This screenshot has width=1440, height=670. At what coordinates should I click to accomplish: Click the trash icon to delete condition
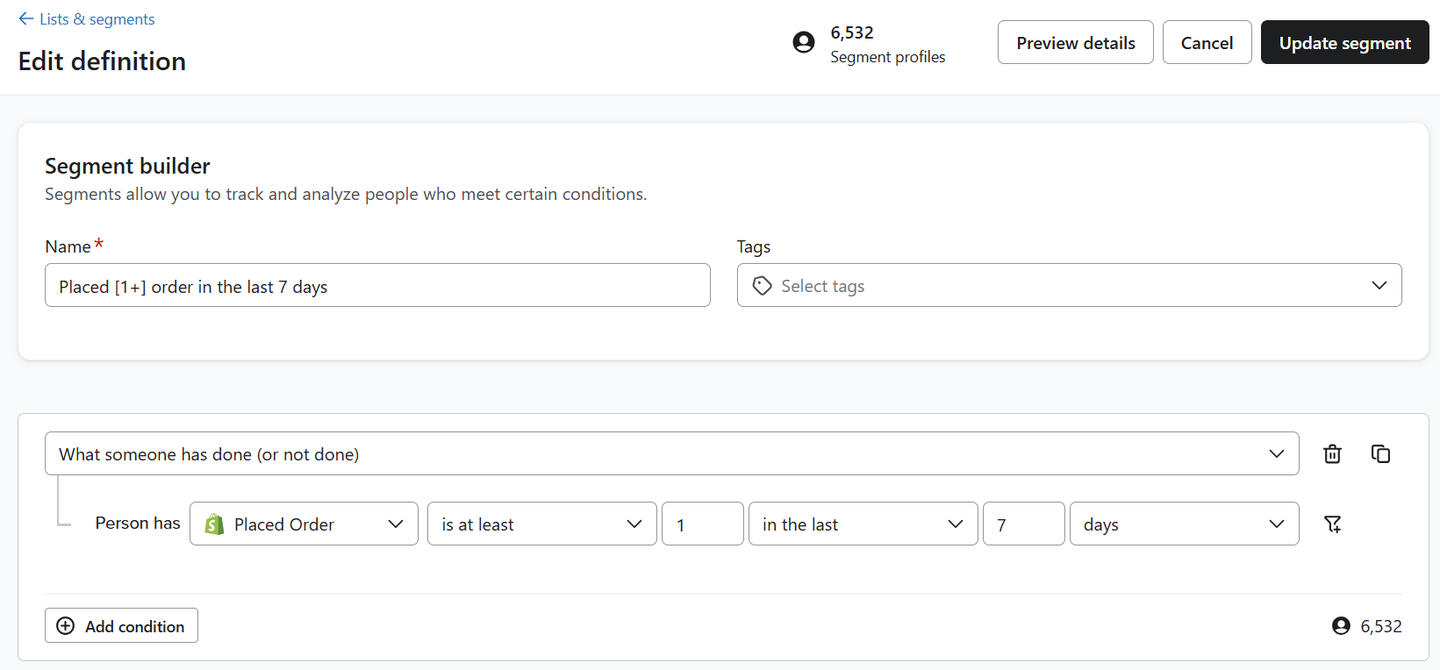point(1332,454)
